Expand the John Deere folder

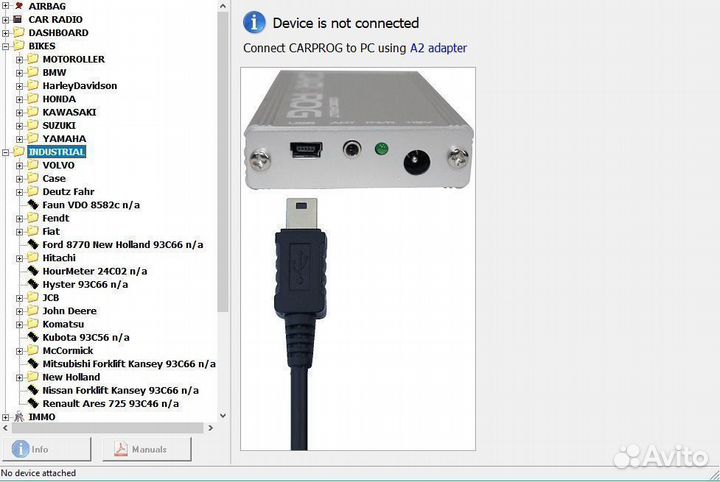pos(19,311)
